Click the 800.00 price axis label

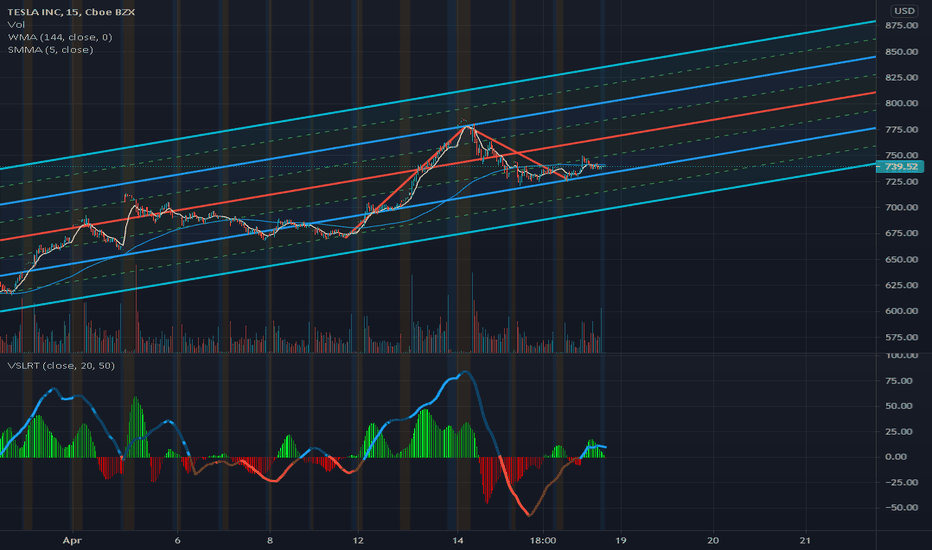[x=901, y=103]
